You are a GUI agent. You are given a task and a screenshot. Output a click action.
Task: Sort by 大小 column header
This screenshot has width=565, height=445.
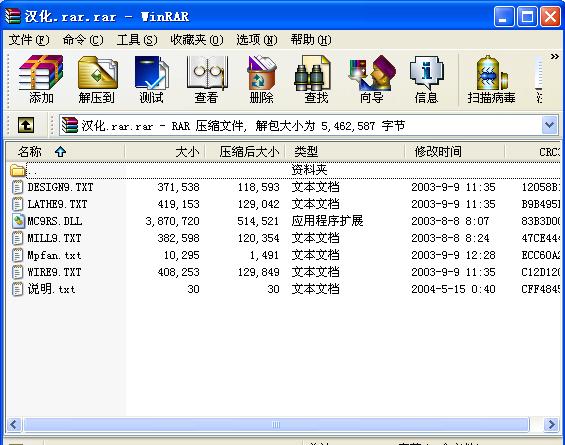[165, 152]
